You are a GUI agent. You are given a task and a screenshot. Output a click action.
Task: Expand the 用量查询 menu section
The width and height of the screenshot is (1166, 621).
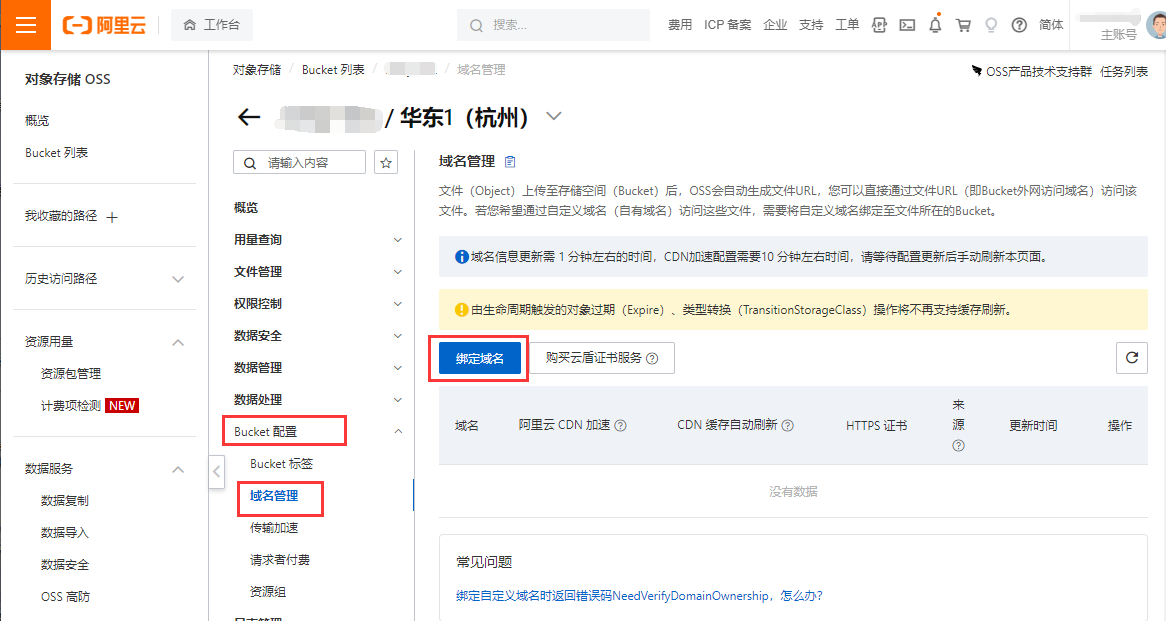click(x=397, y=240)
